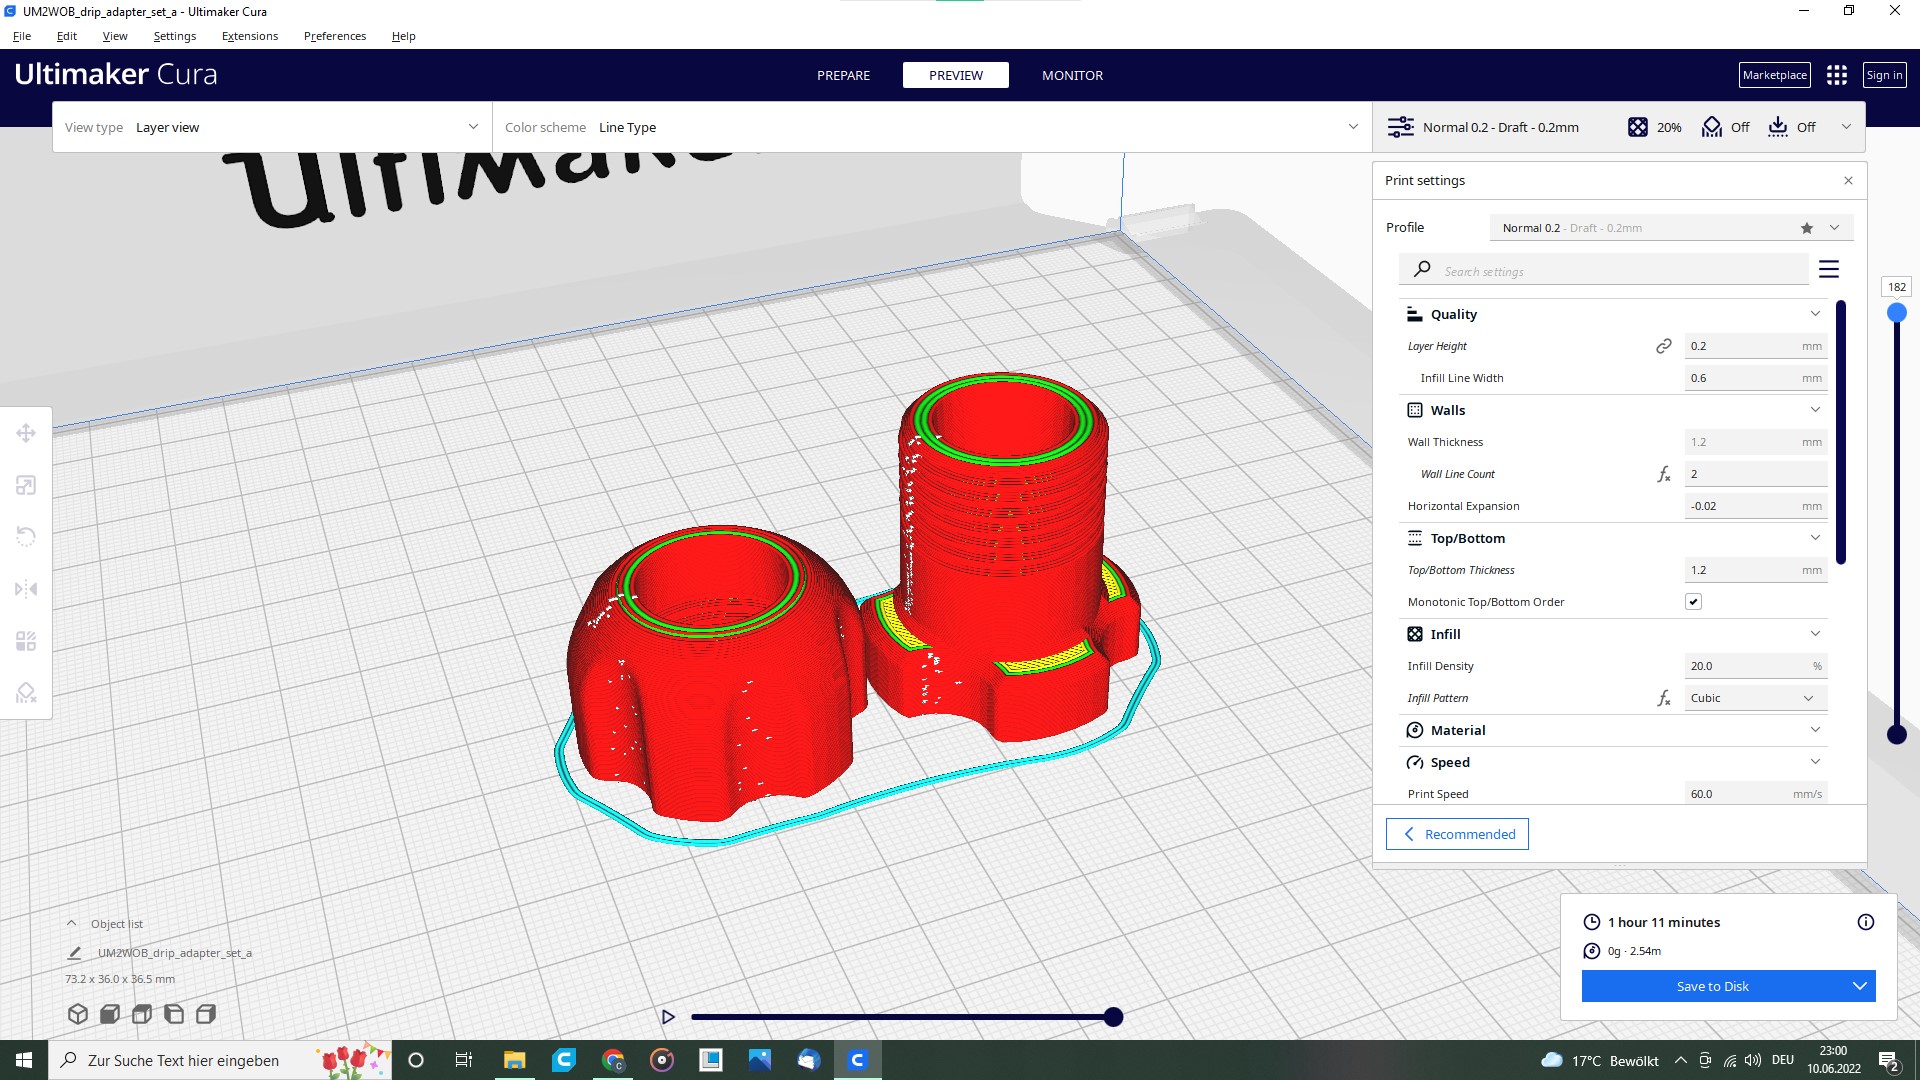Open the notification center icon
The height and width of the screenshot is (1080, 1920).
[x=1889, y=1061]
